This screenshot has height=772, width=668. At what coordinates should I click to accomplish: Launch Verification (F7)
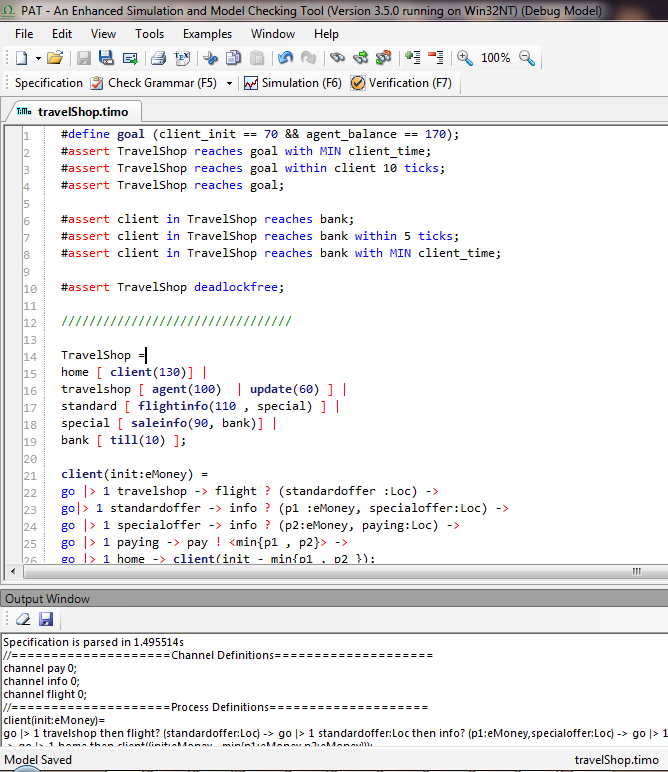(401, 83)
